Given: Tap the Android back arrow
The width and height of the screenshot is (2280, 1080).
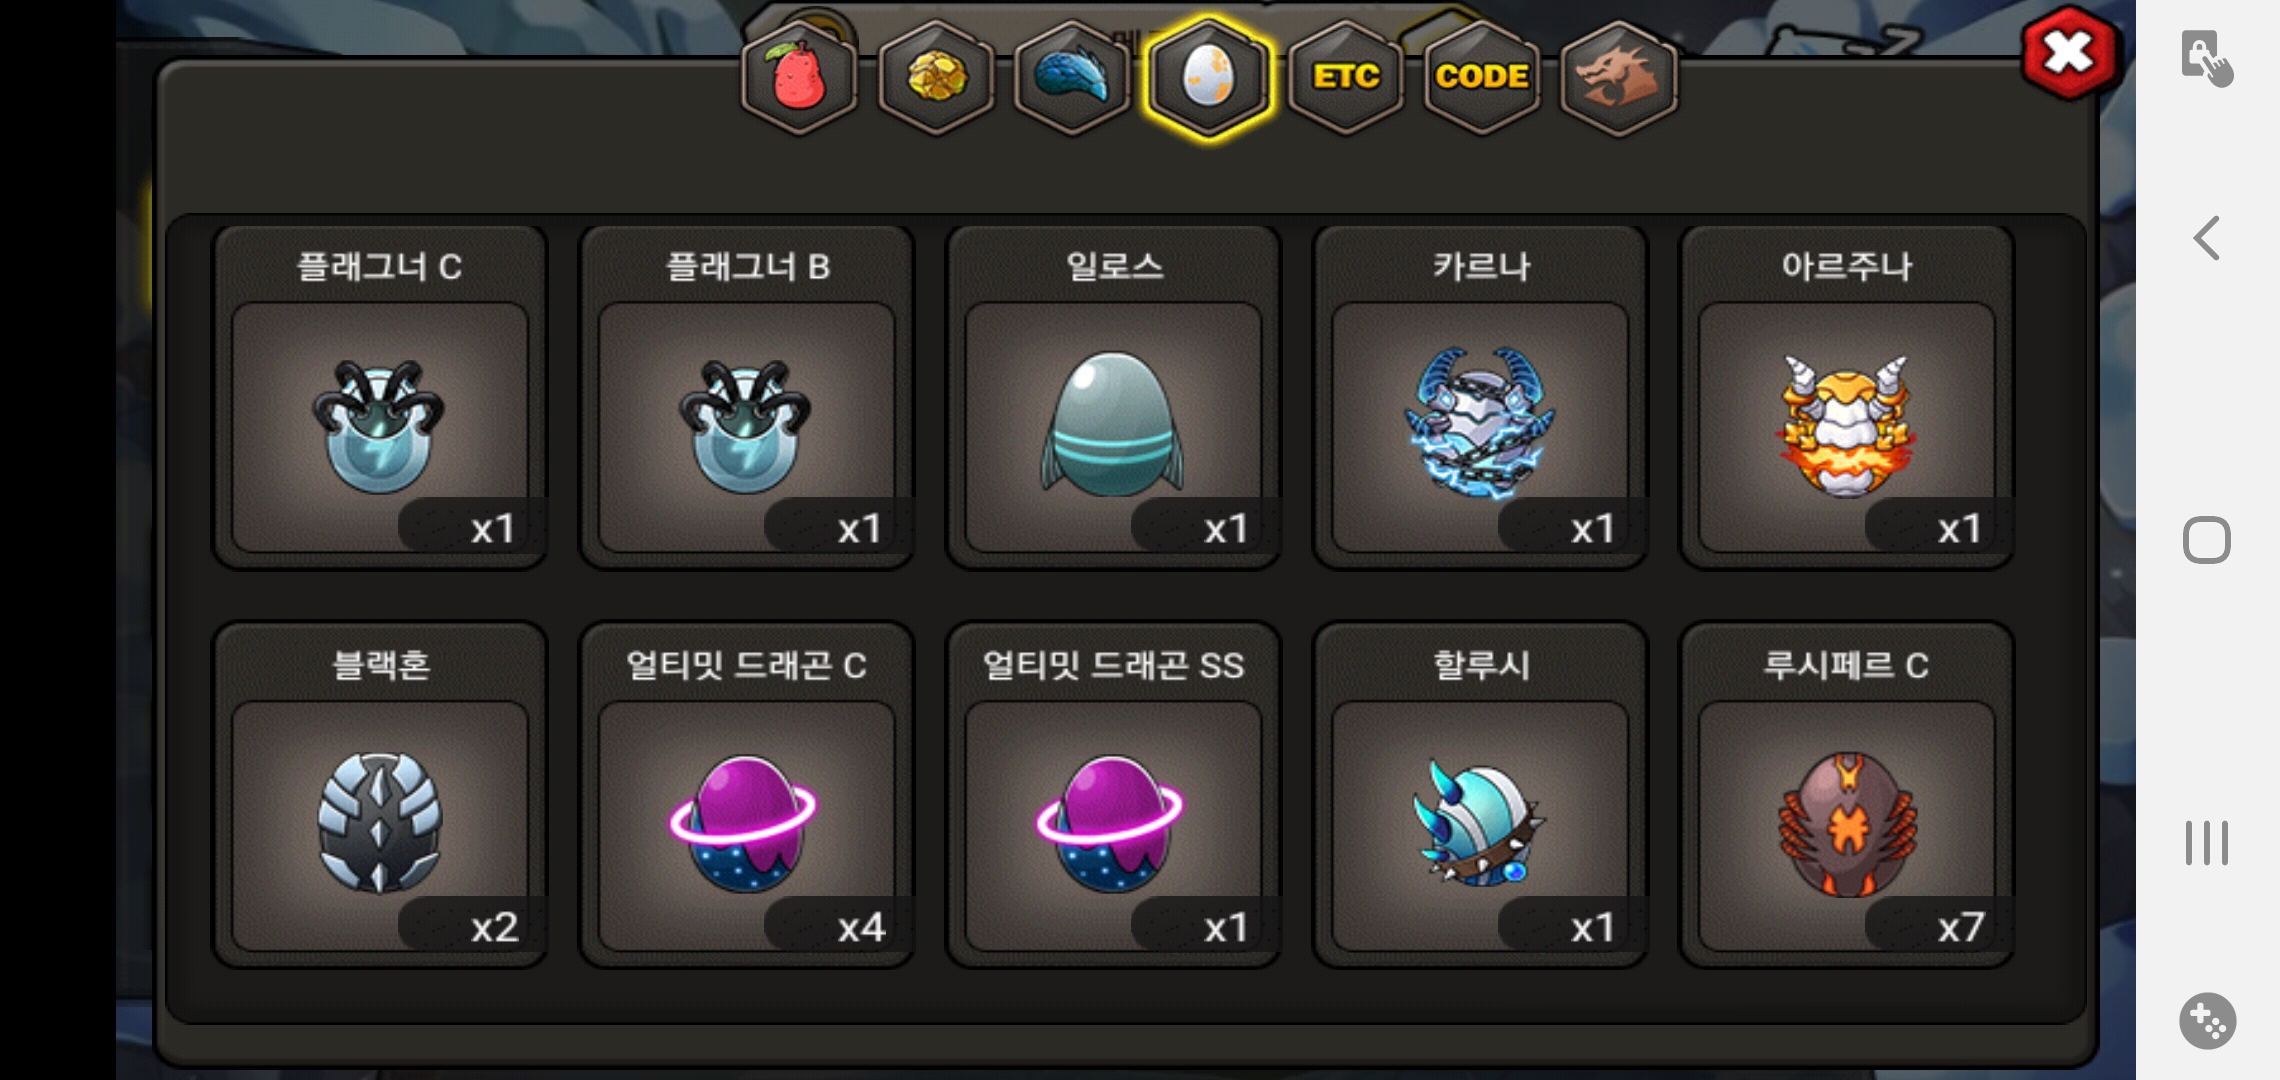Looking at the screenshot, I should click(x=2206, y=238).
